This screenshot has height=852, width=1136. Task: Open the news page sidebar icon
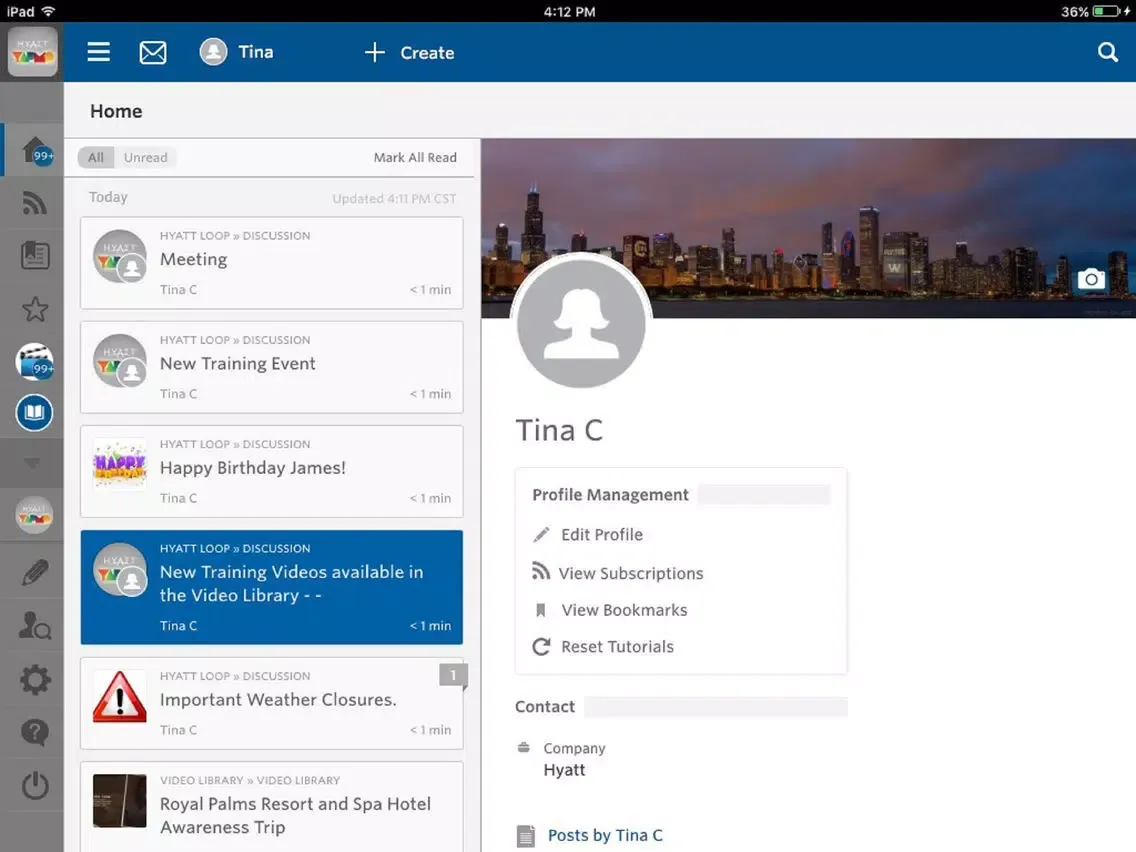[35, 255]
